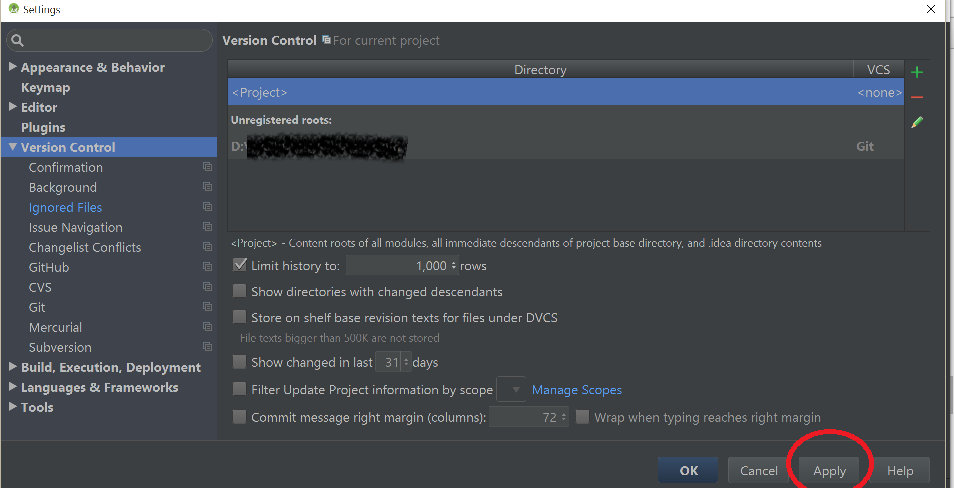Open Subversion settings page
954x488 pixels.
[60, 347]
